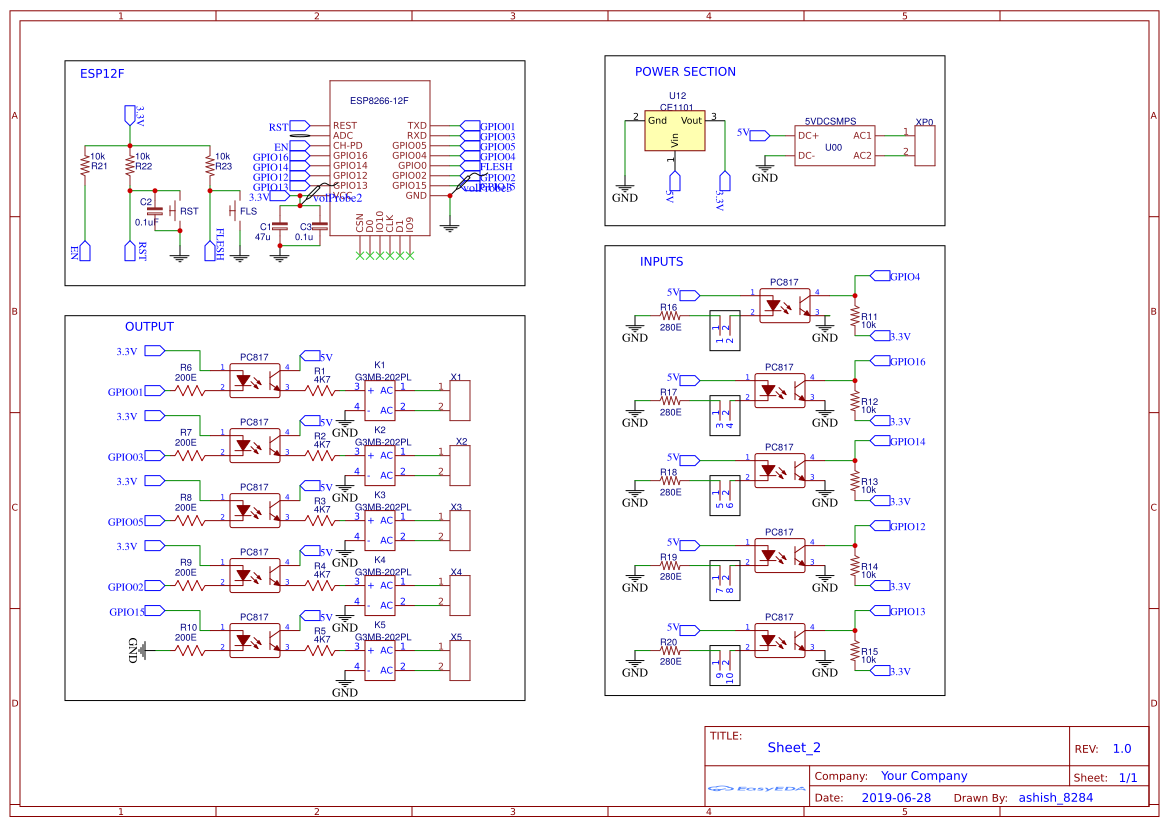Viewport: 1169px width, 827px height.
Task: Click the EasyEDA logo in title block
Action: (755, 789)
